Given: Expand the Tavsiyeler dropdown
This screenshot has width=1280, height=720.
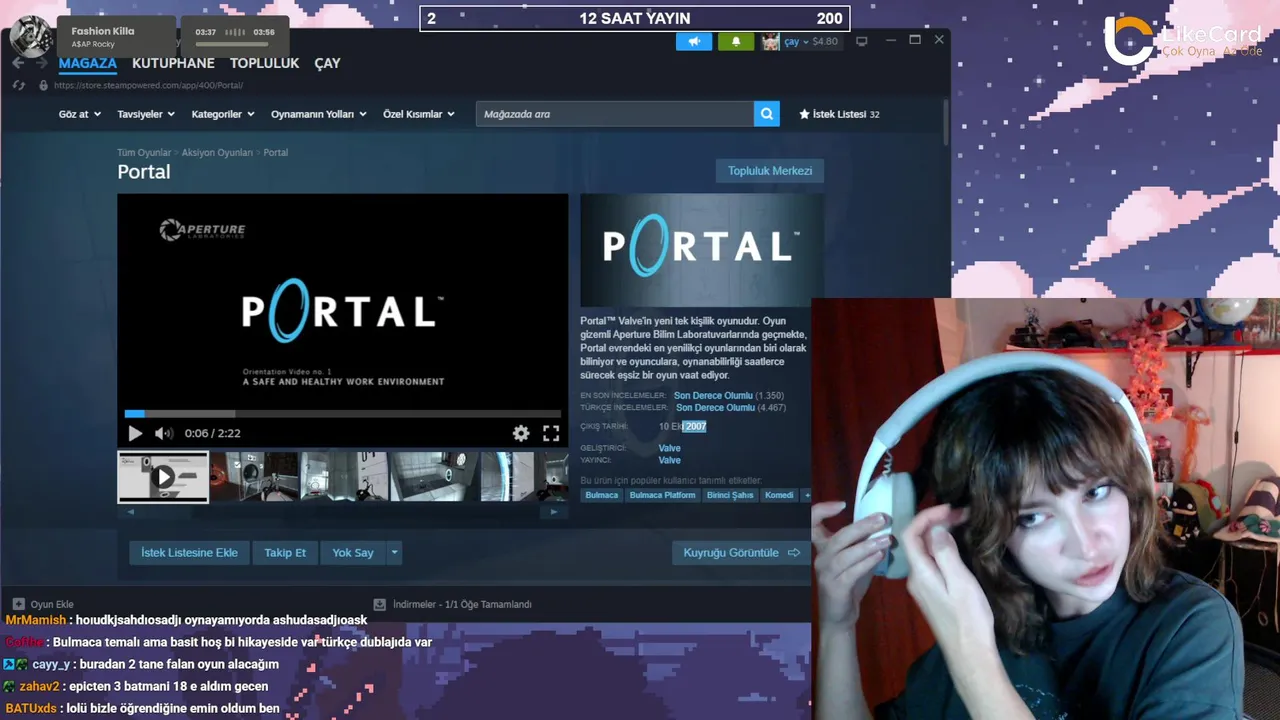Looking at the screenshot, I should (146, 114).
